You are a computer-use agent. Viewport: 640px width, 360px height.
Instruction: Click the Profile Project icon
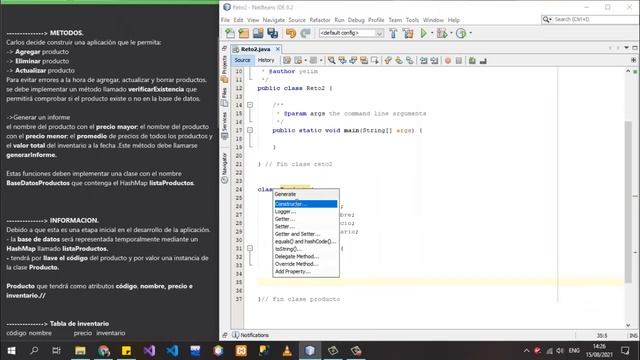461,33
